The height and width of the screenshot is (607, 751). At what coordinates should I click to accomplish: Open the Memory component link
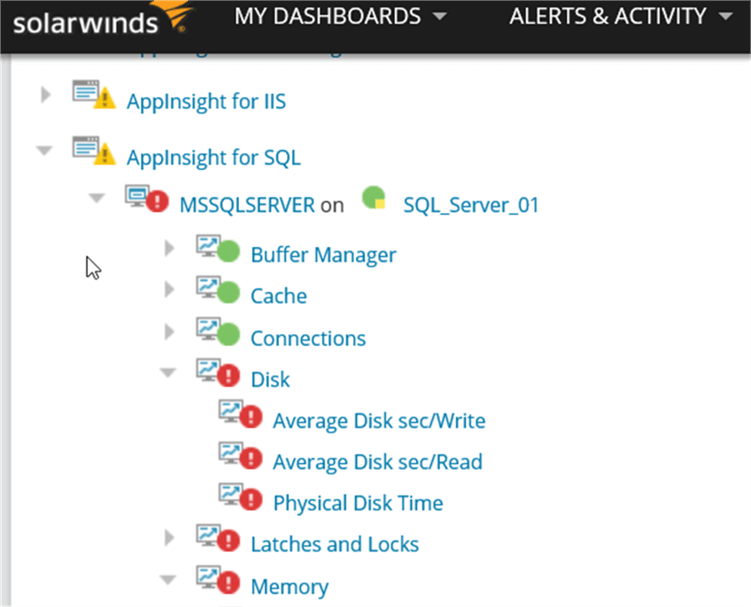coord(290,587)
